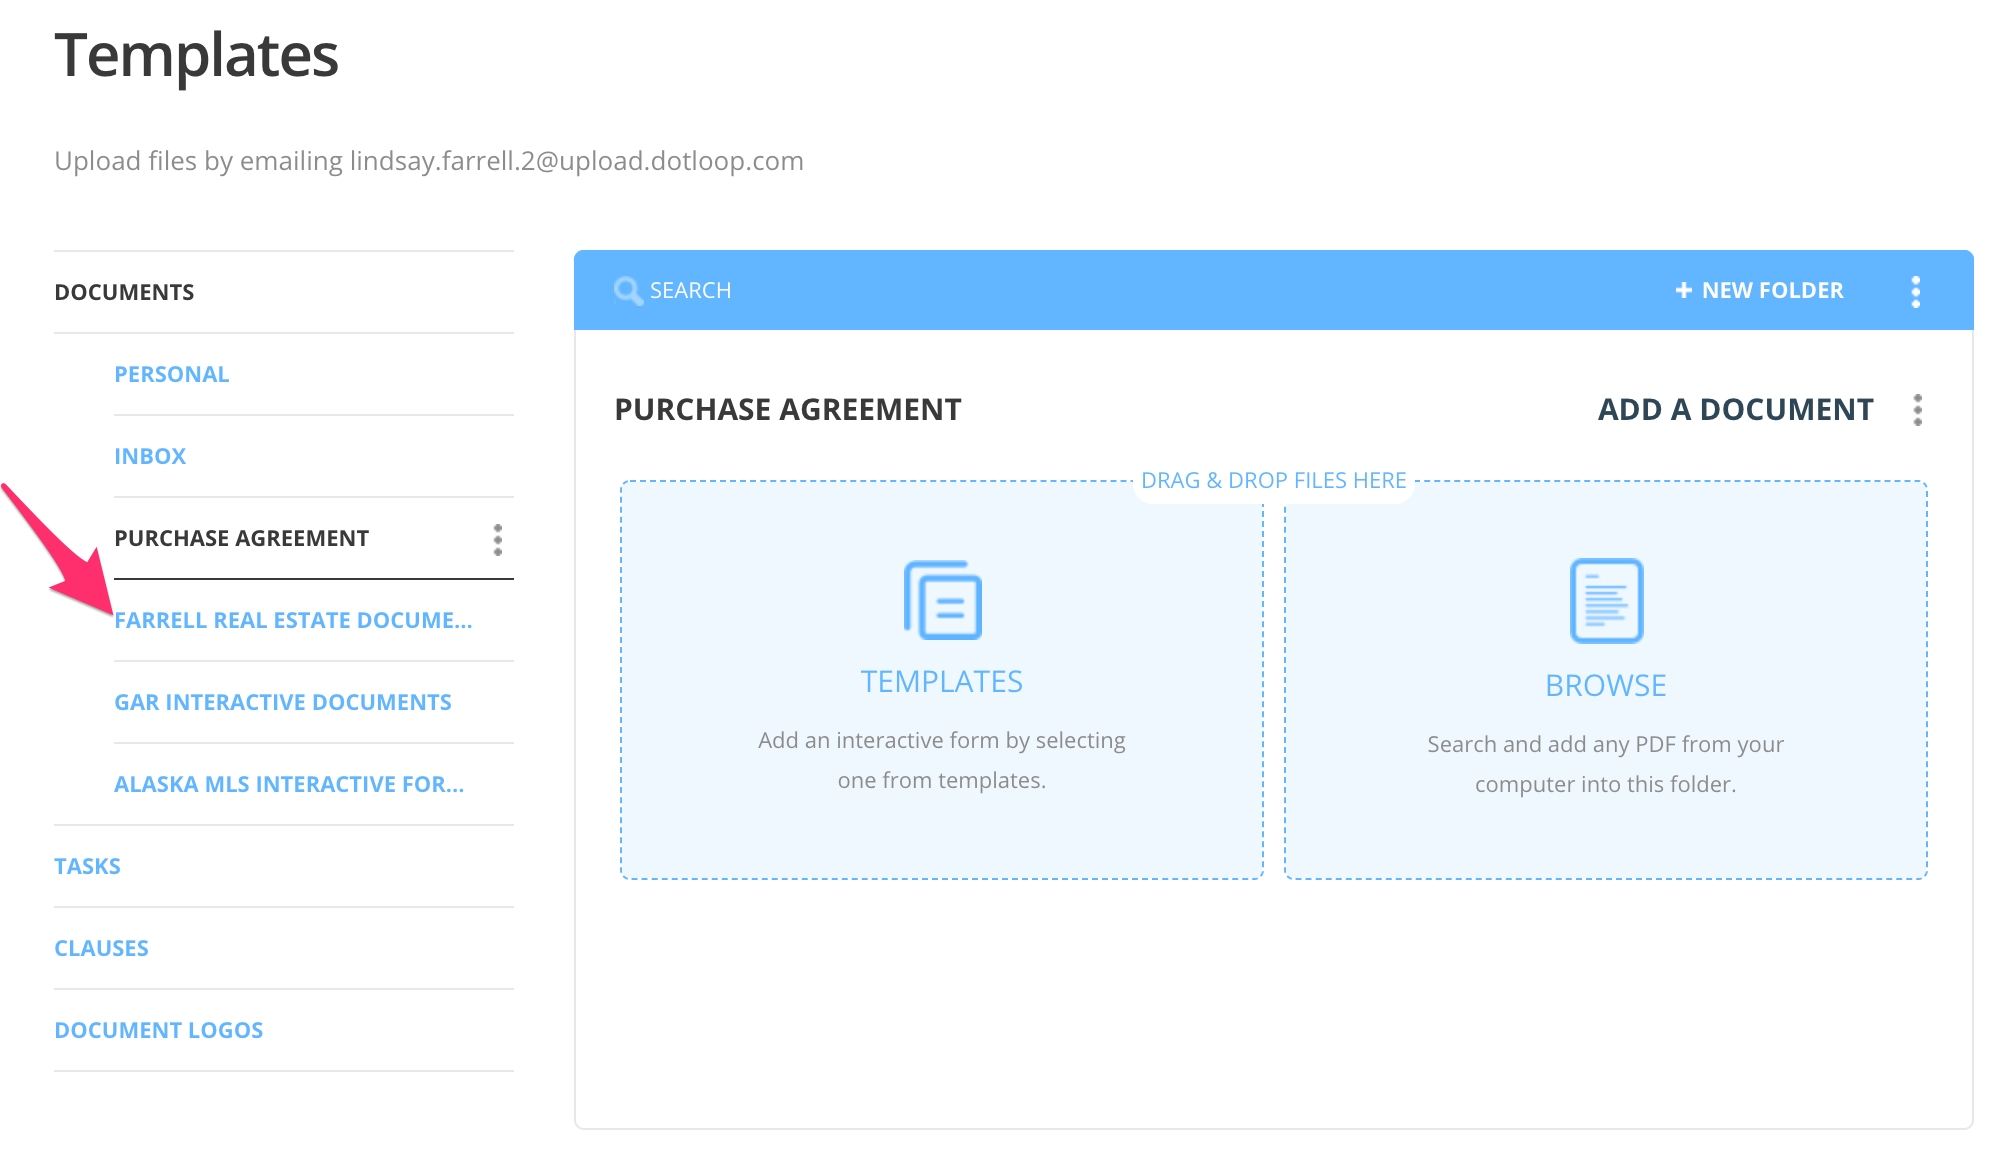Click the upload email address text
Image resolution: width=2014 pixels, height=1152 pixels.
click(577, 161)
